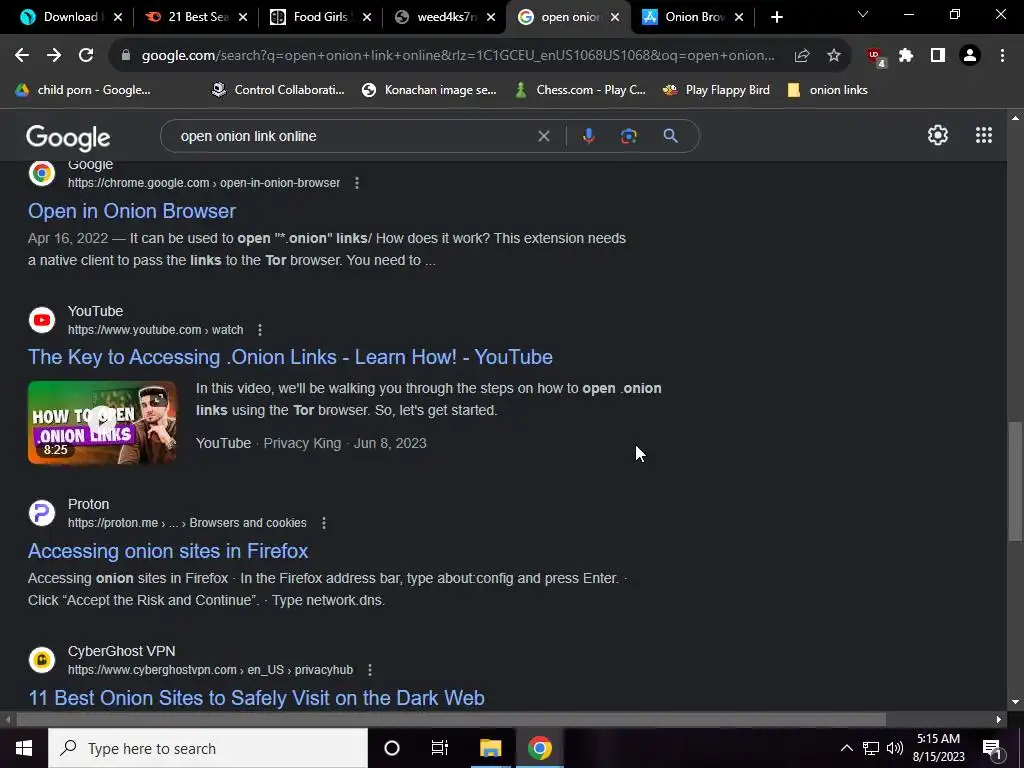This screenshot has width=1024, height=768.
Task: Open the Windows Start menu
Action: (24, 748)
